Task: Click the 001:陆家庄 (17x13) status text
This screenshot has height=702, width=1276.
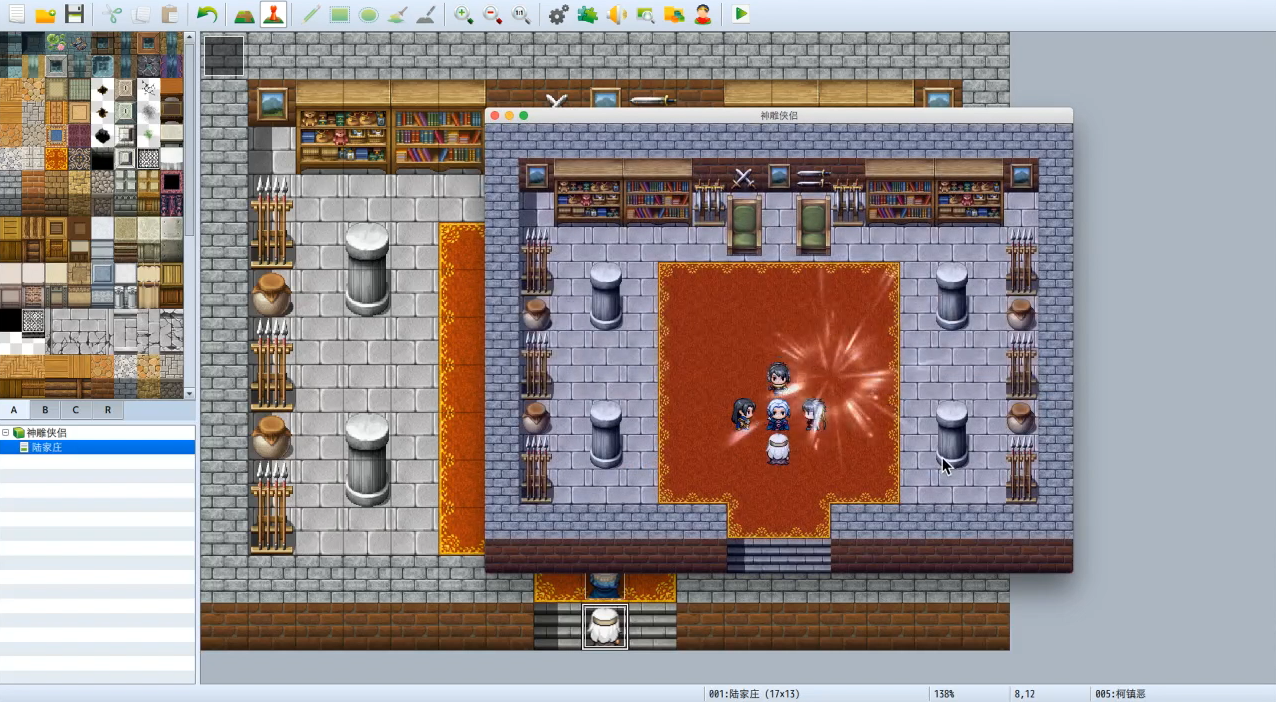Action: 754,693
